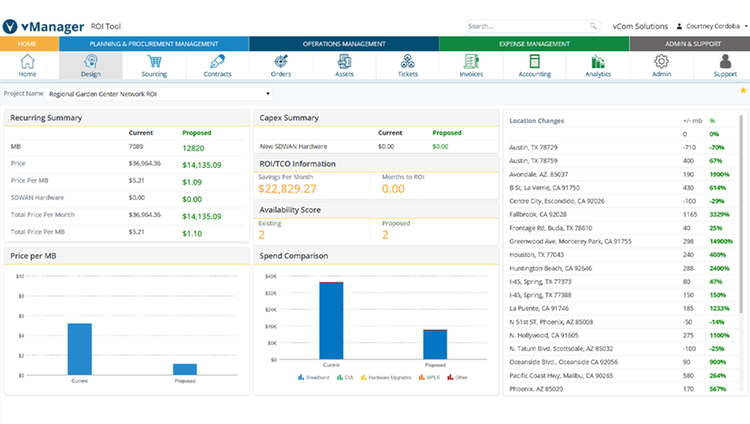The image size is (750, 424).
Task: Toggle the Broadband legend in Spend Comparison
Action: coord(314,378)
